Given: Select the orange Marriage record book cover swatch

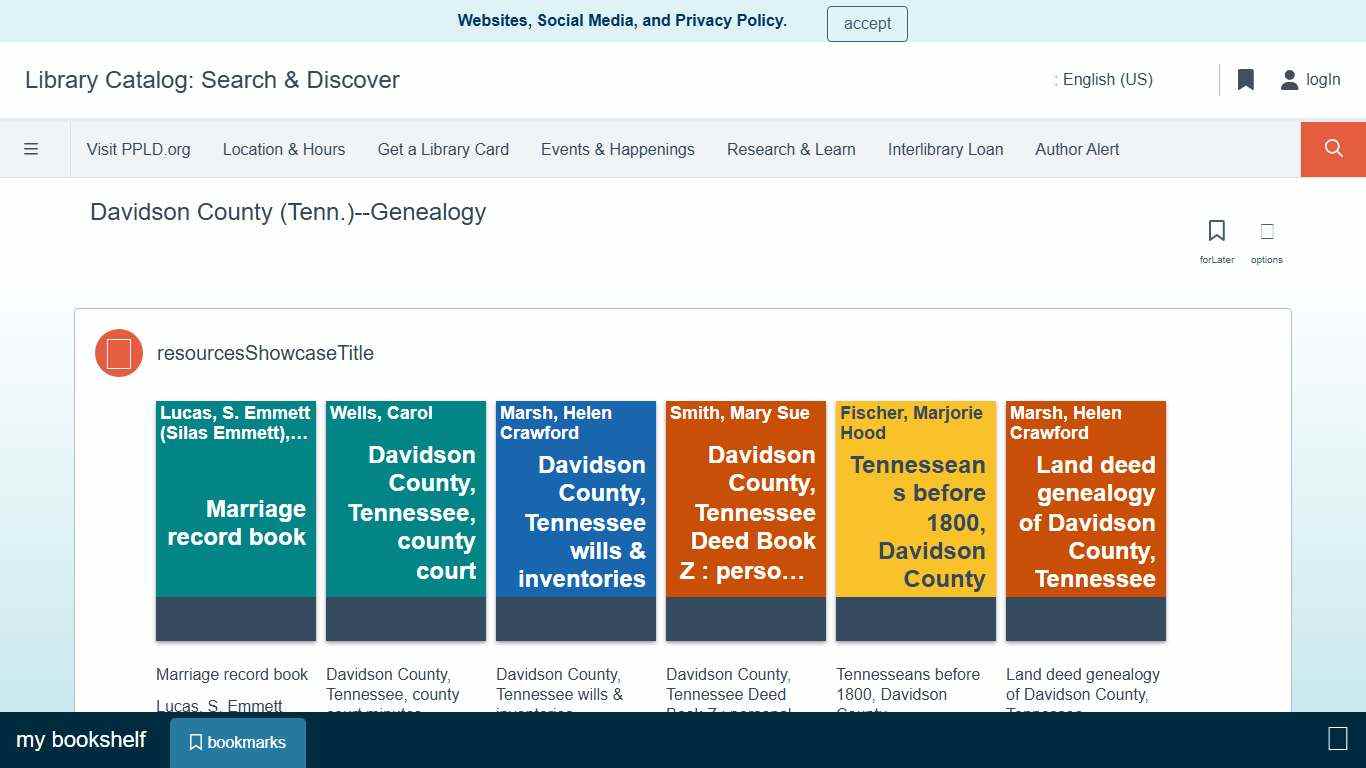Looking at the screenshot, I should (x=235, y=520).
